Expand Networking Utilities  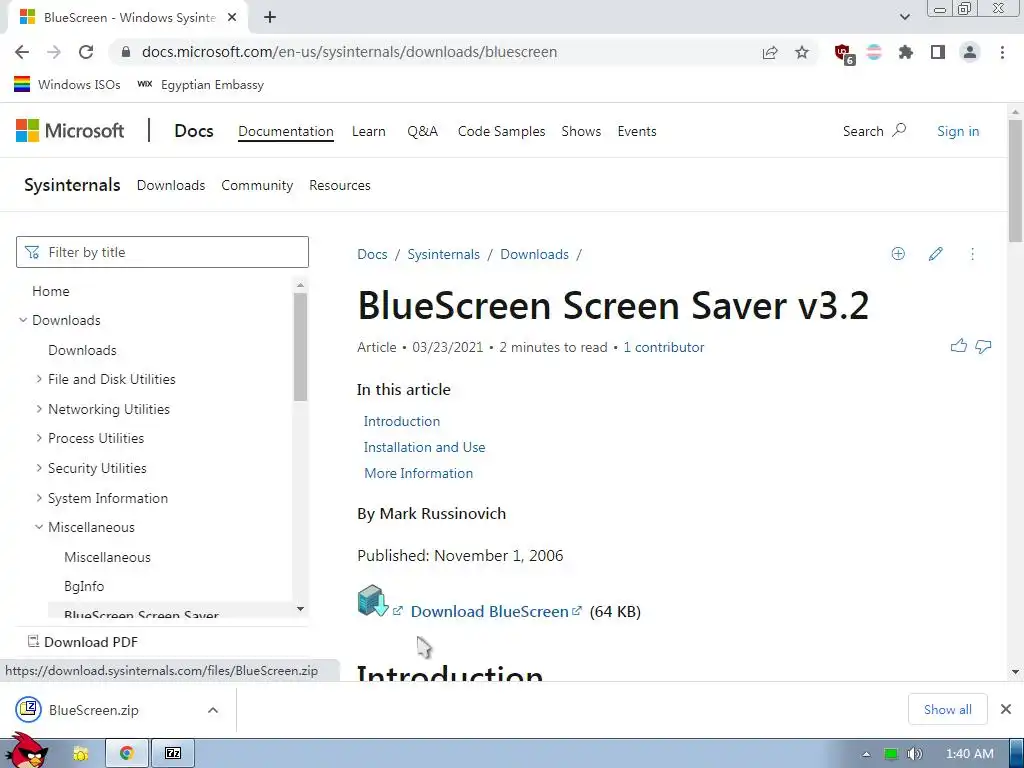39,409
